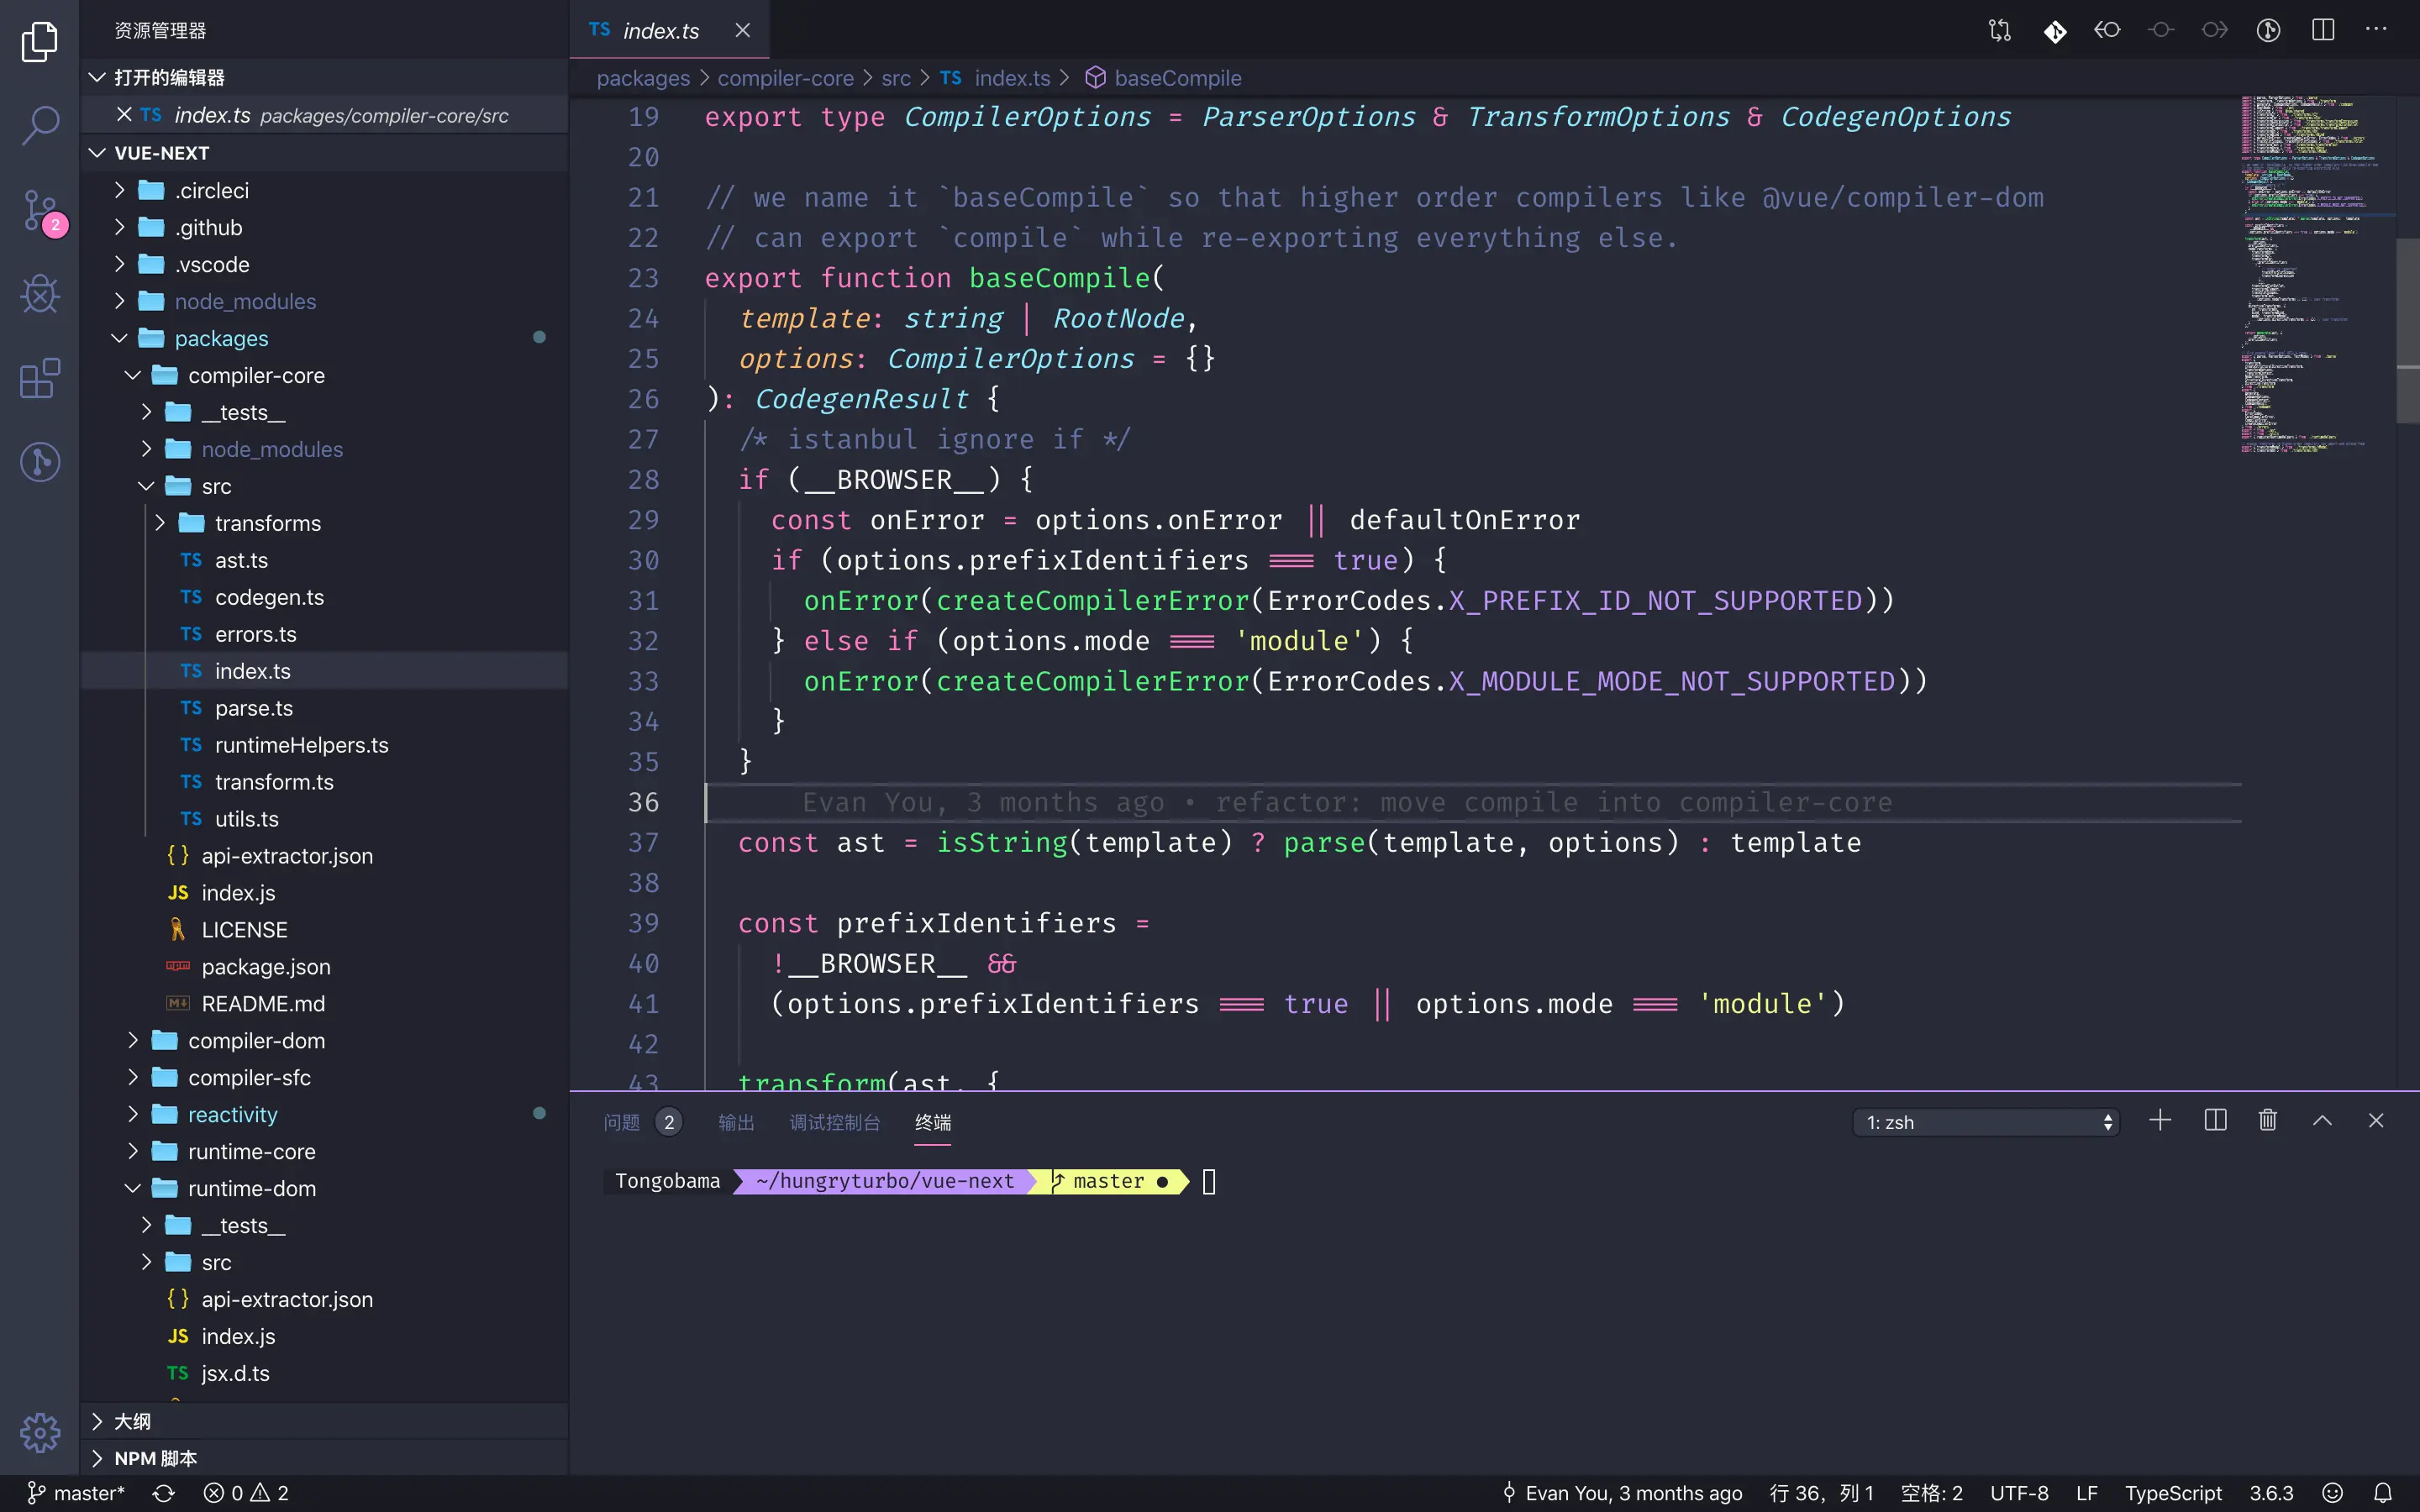Collapse the packages folder
2420x1512 pixels.
(220, 339)
